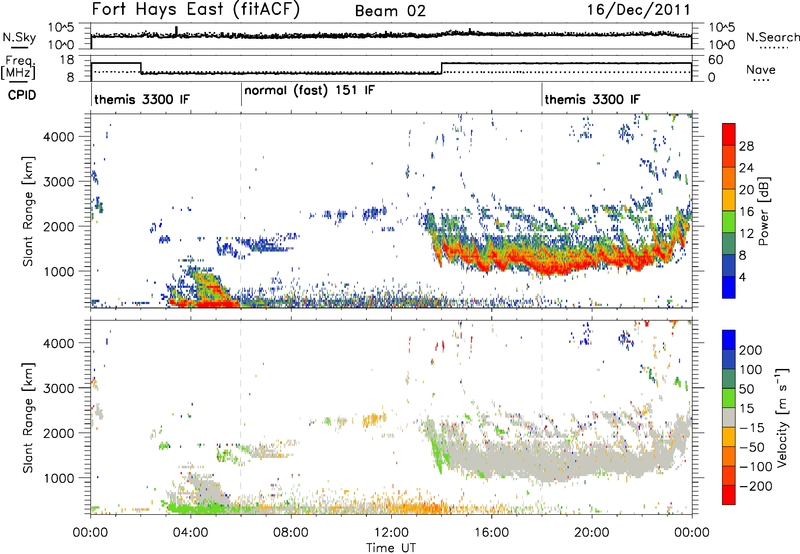Click the 'Nave' legend label
Screen dimensions: 800x554
[x=761, y=69]
